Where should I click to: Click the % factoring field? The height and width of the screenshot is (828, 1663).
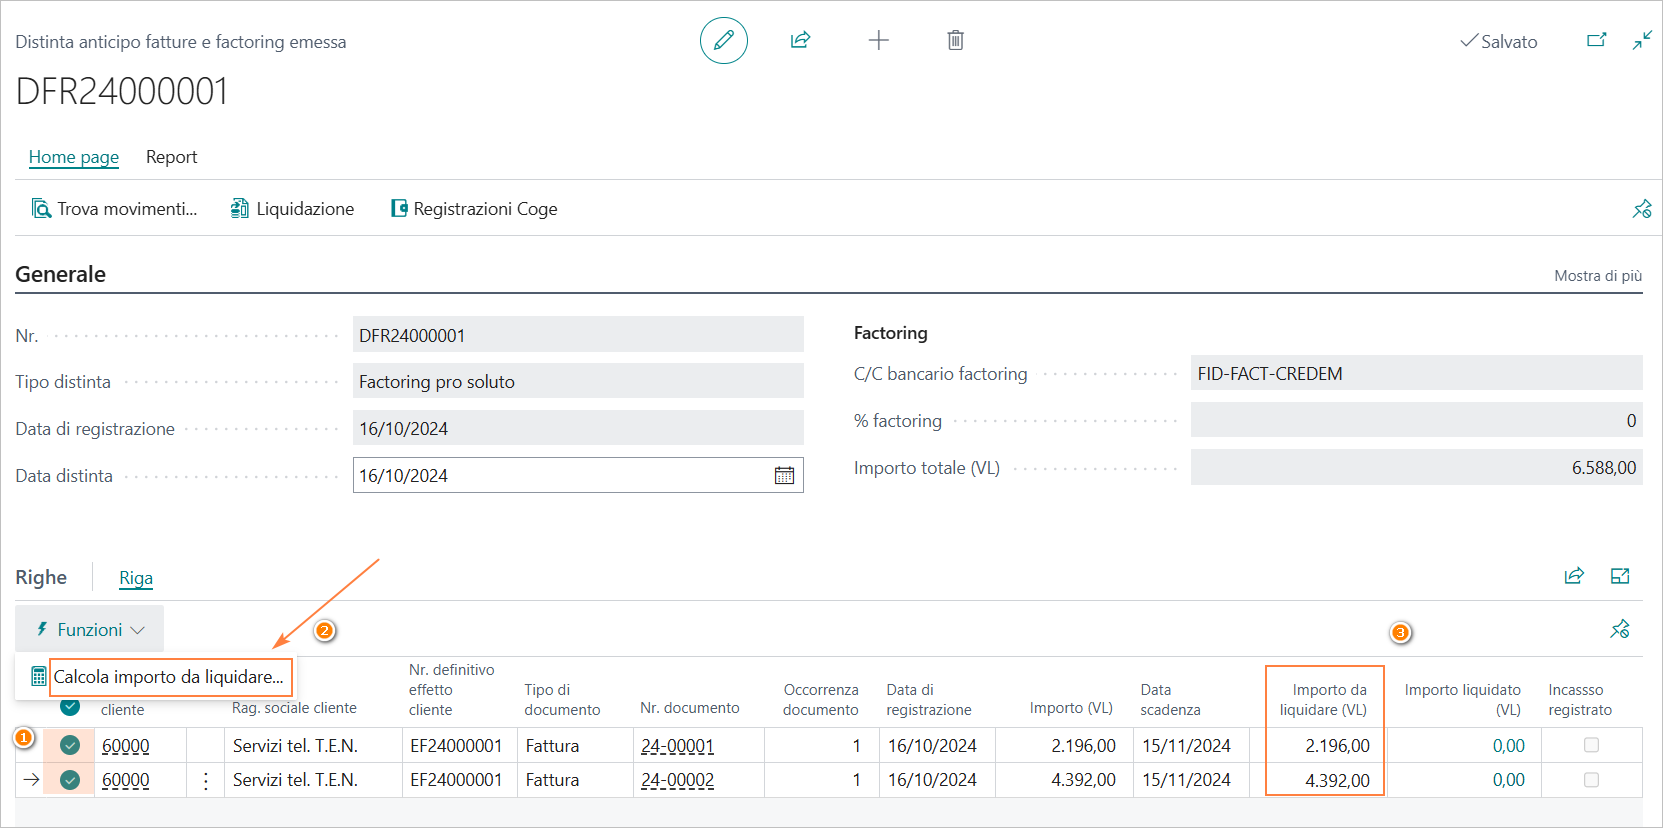click(x=1416, y=421)
